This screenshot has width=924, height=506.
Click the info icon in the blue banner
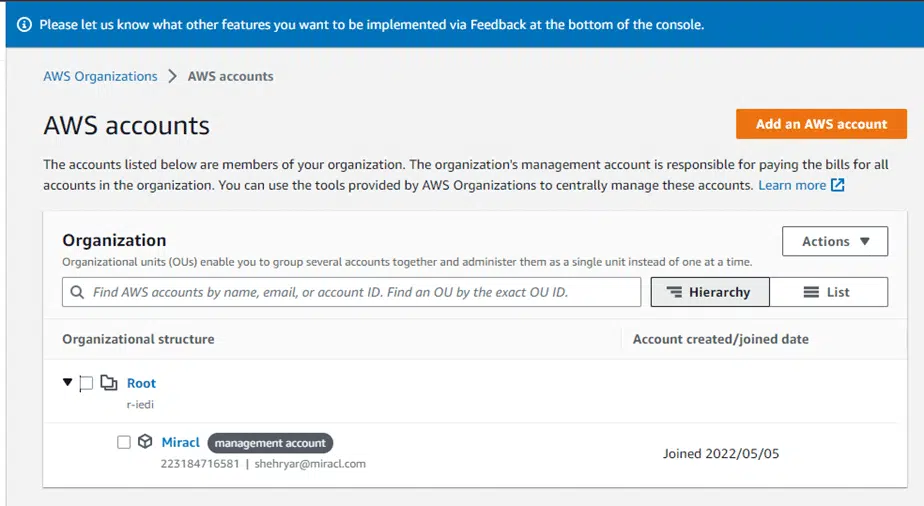pos(24,25)
